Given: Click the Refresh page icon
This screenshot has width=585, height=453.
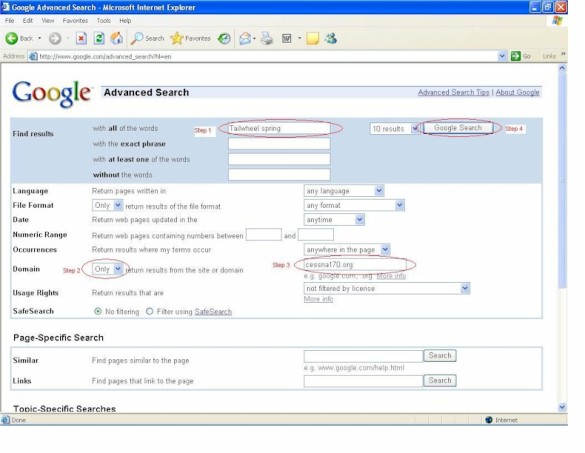Looking at the screenshot, I should coord(99,38).
